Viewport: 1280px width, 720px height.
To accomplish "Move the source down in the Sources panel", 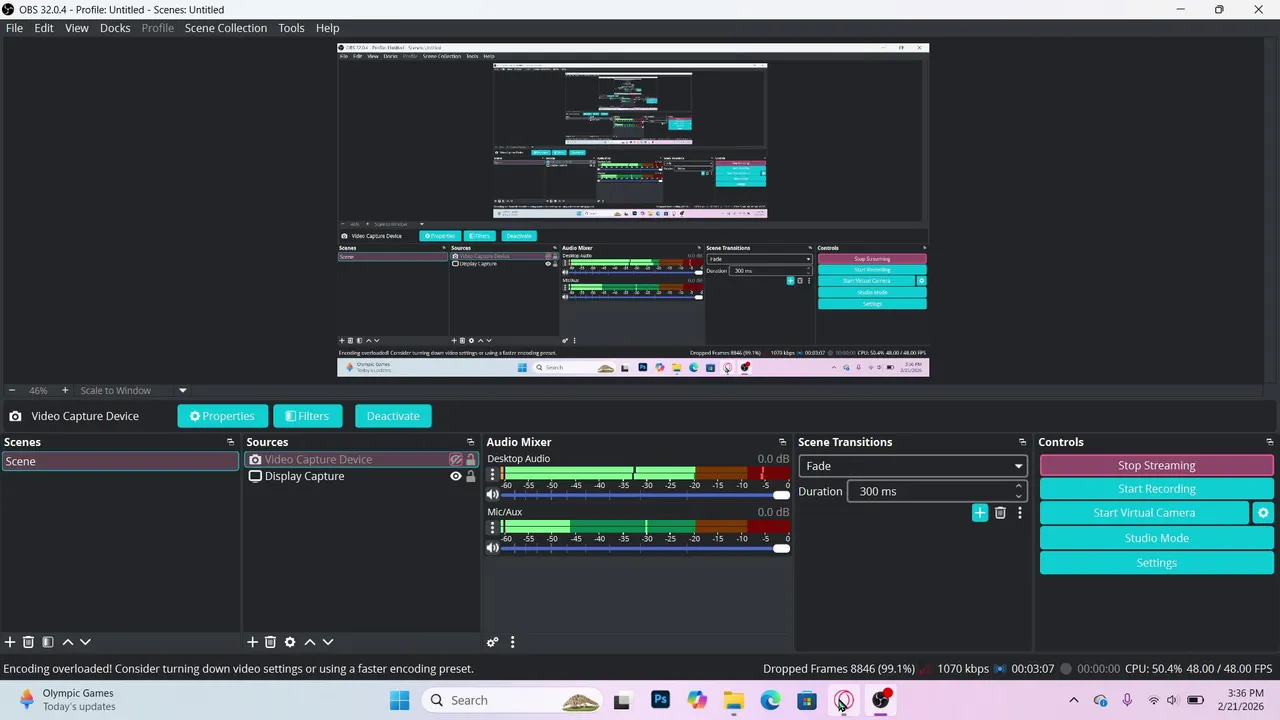I will pyautogui.click(x=328, y=642).
